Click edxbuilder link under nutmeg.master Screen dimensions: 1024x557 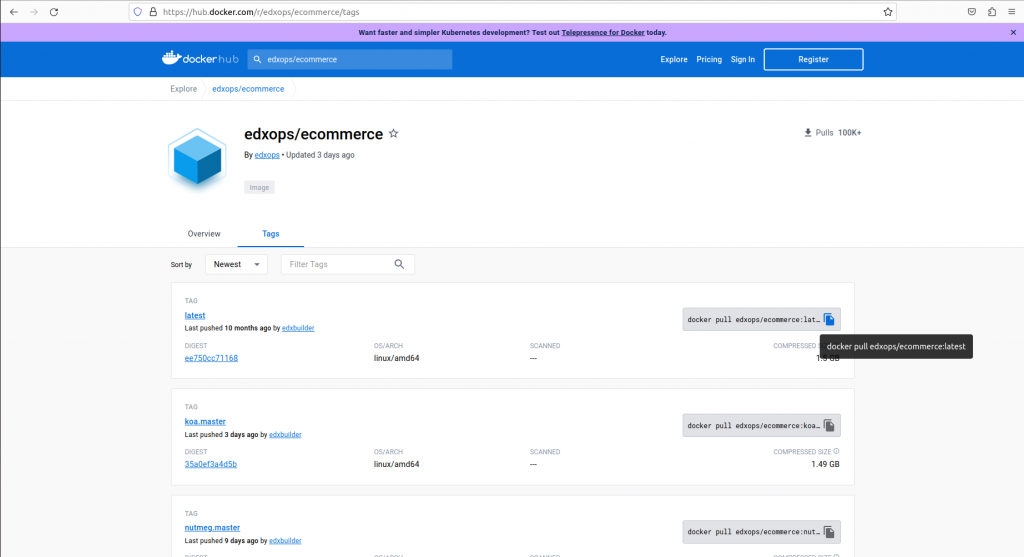pyautogui.click(x=285, y=541)
